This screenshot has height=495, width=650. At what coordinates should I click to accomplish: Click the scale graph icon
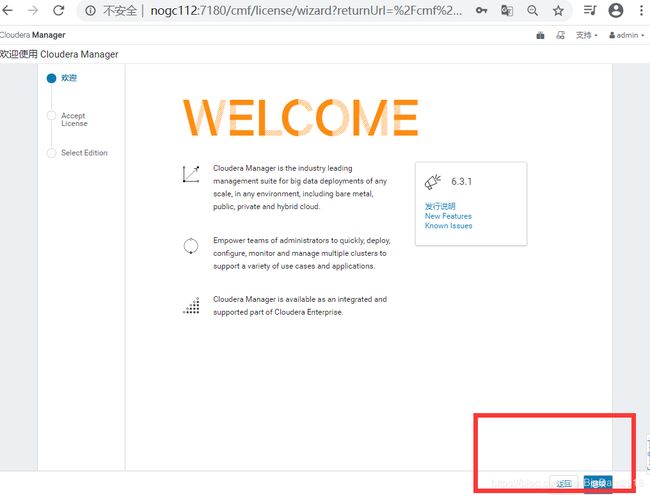(x=191, y=174)
